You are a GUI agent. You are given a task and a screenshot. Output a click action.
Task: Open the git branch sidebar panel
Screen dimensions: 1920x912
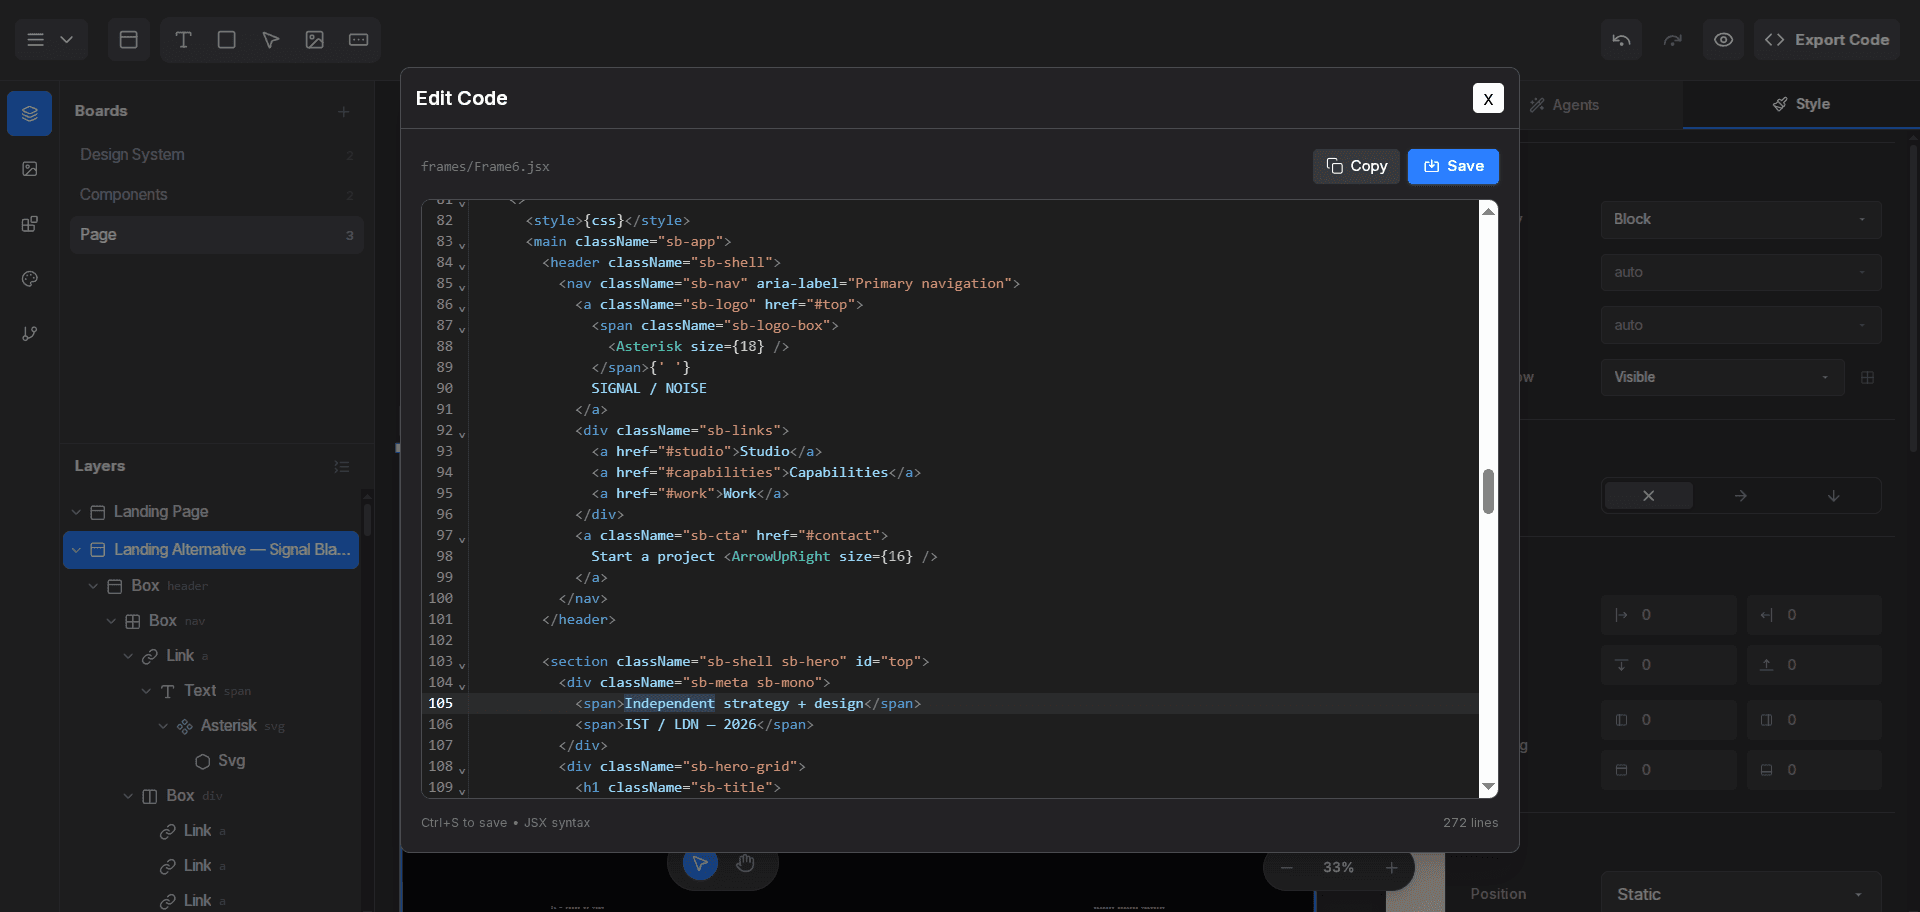tap(30, 334)
